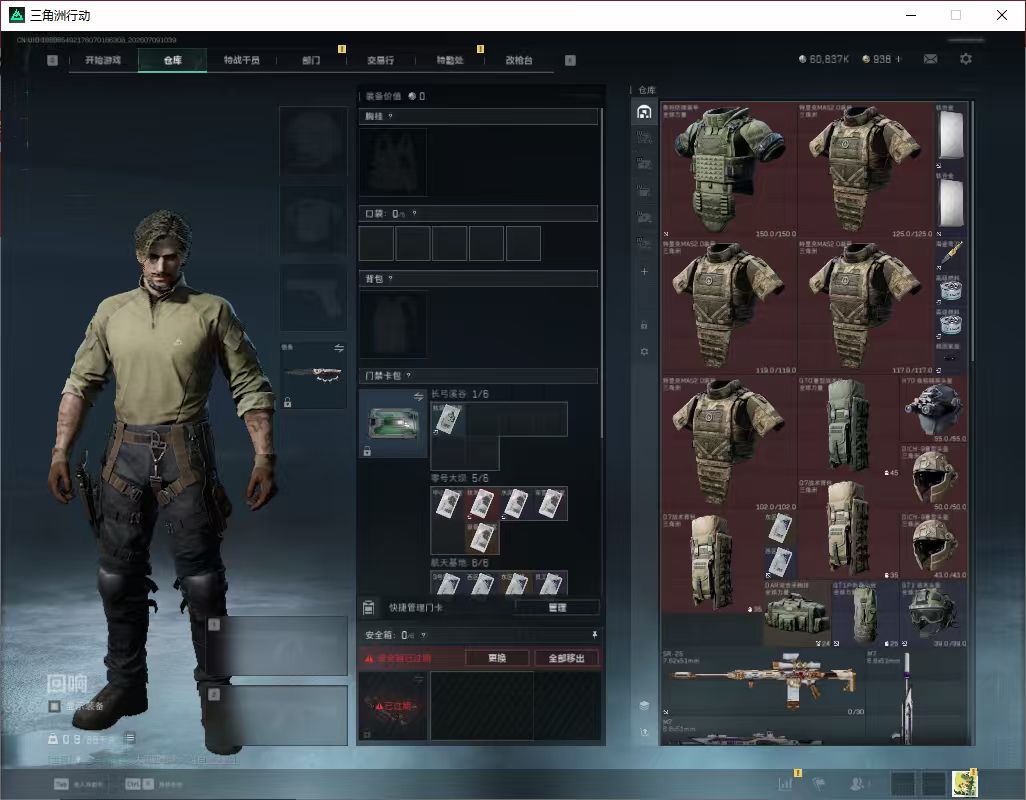This screenshot has width=1026, height=800.
Task: Toggle the lock icon in warehouse sidebar
Action: pos(644,324)
